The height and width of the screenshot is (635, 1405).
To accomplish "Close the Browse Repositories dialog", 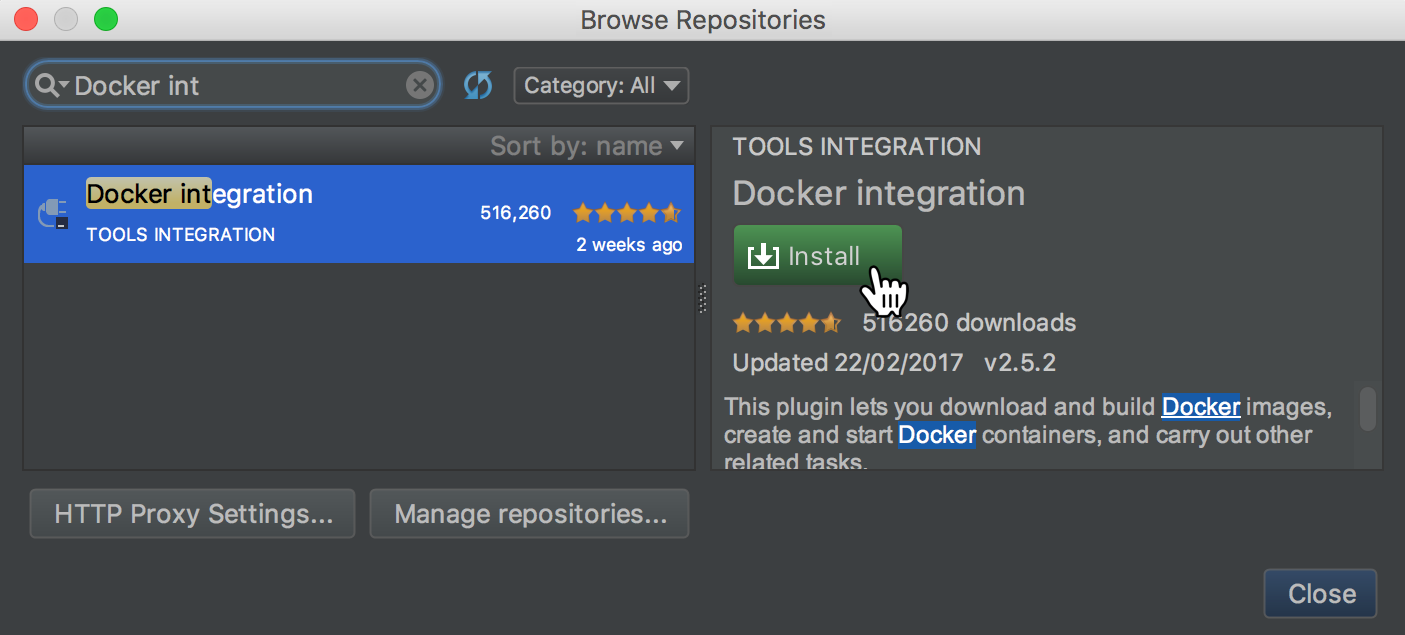I will 1320,594.
